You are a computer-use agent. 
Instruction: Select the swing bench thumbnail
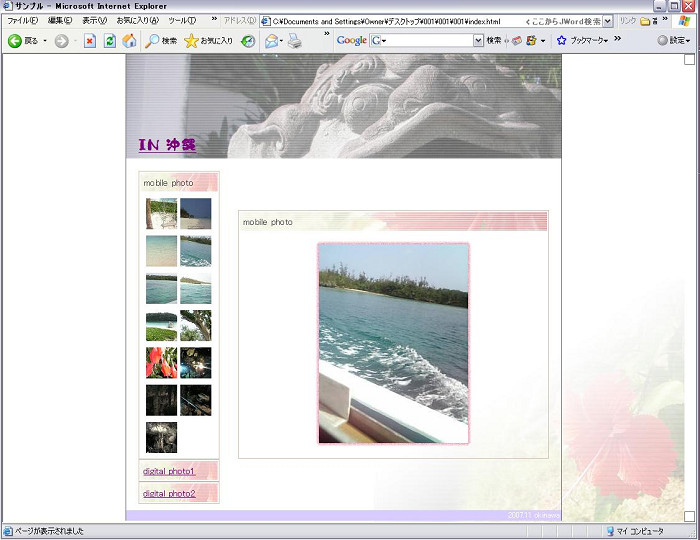162,214
